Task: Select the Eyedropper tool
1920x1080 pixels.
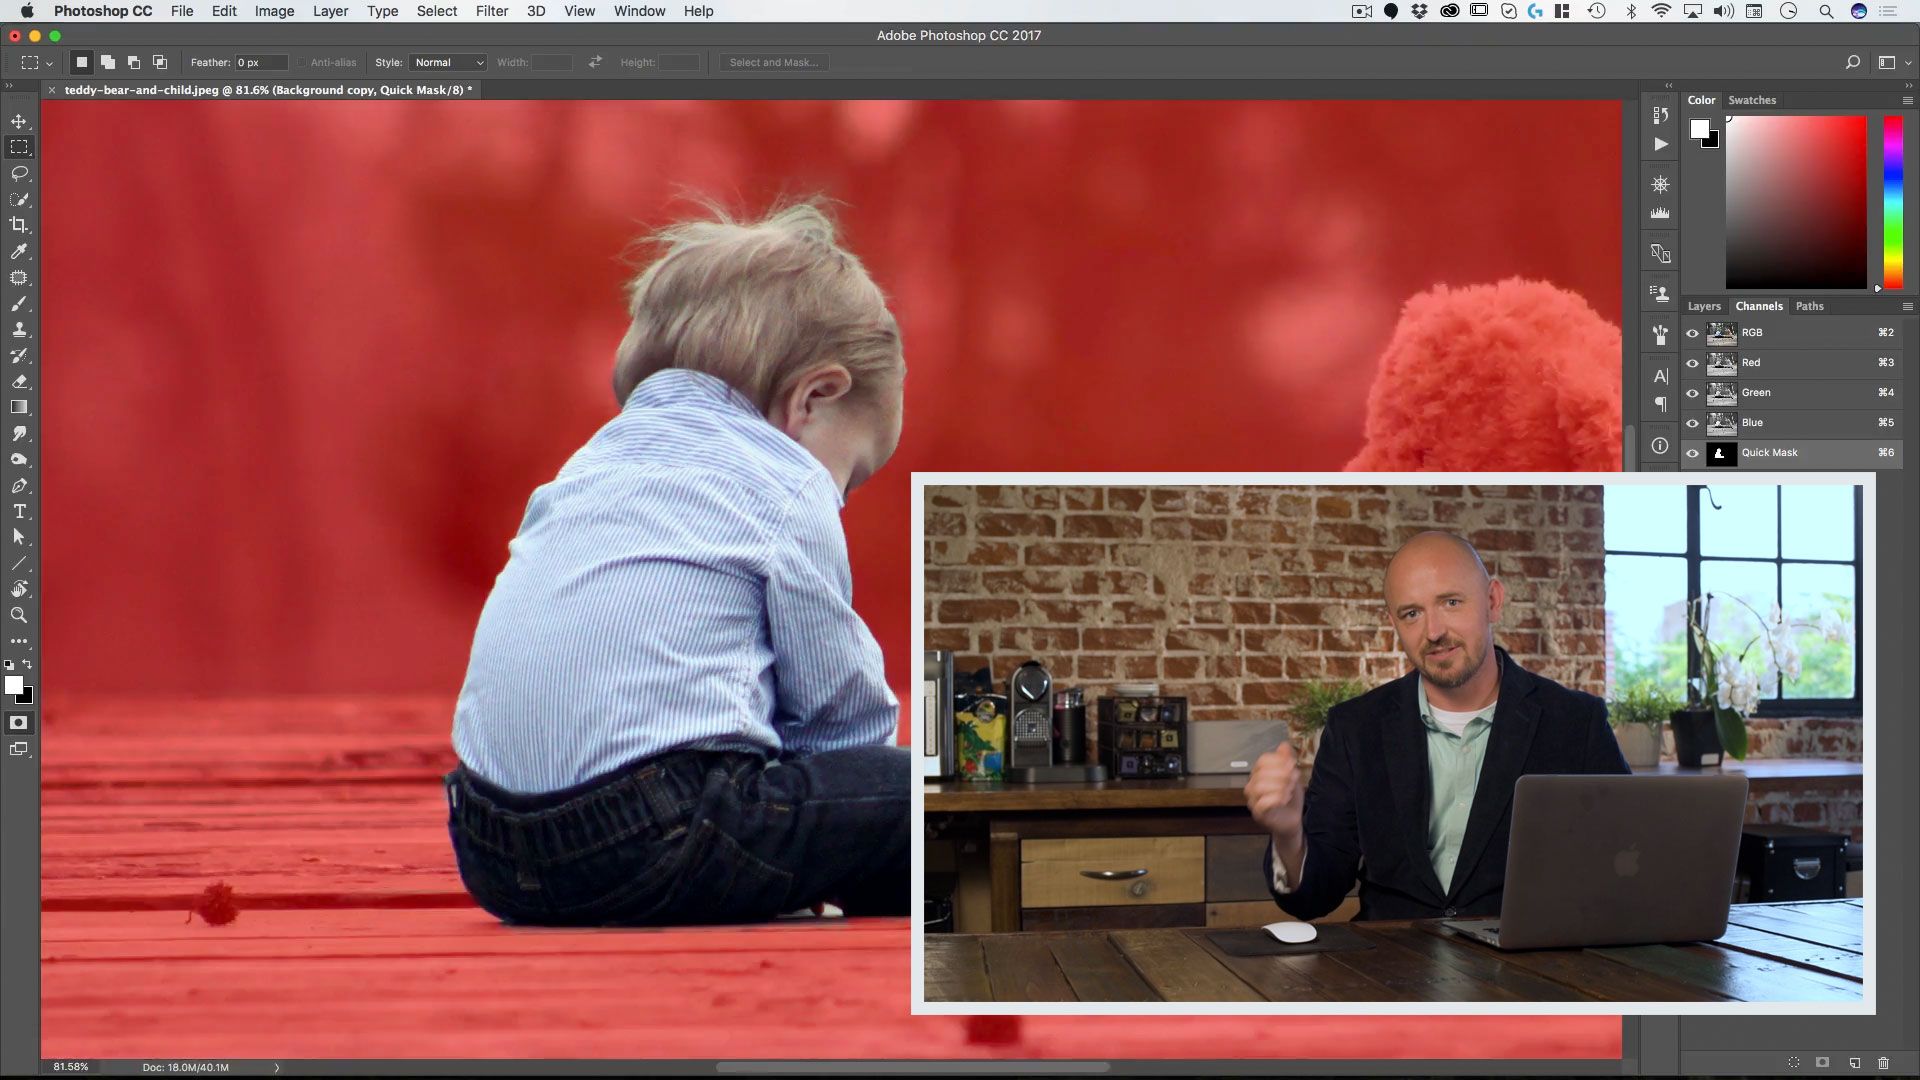Action: (19, 252)
